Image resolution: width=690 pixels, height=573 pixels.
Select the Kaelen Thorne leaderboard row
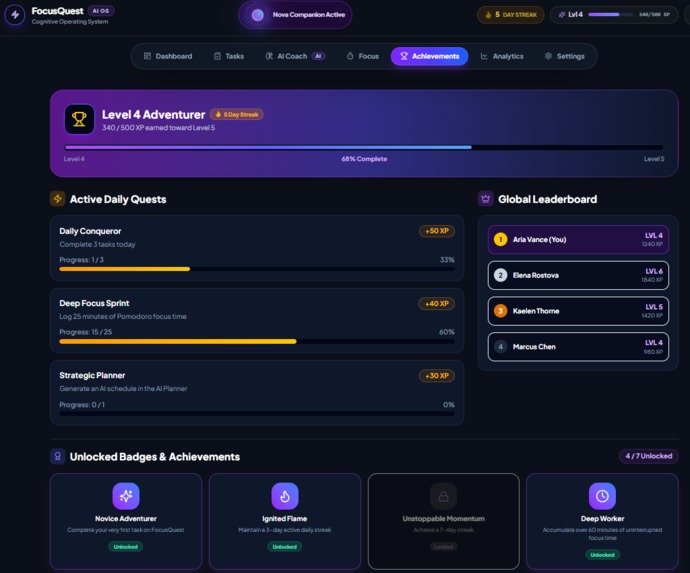[578, 311]
